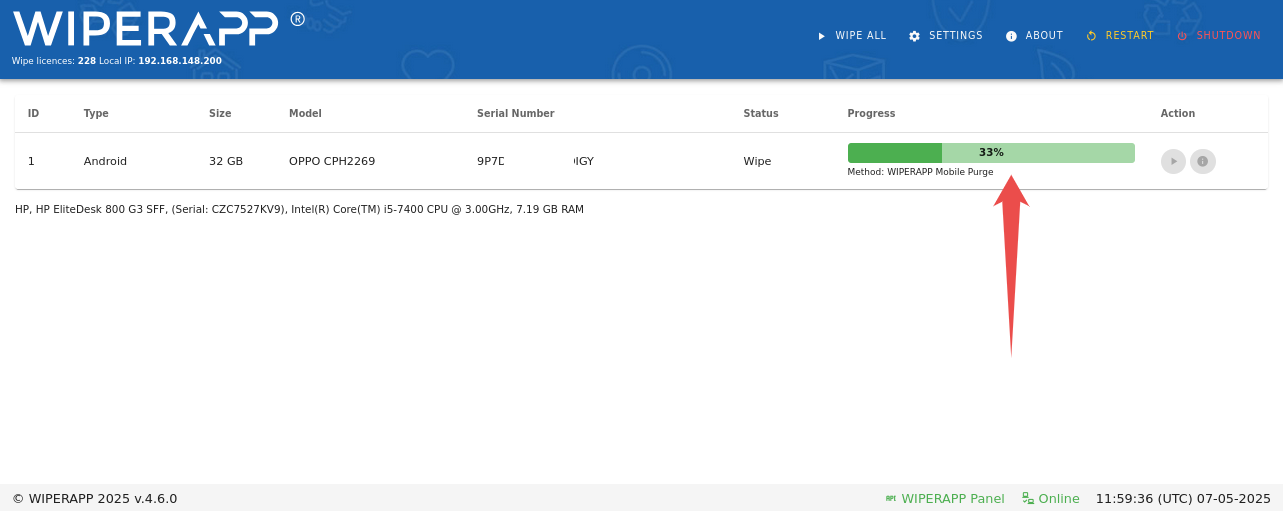Open the SETTINGS menu item

click(956, 36)
